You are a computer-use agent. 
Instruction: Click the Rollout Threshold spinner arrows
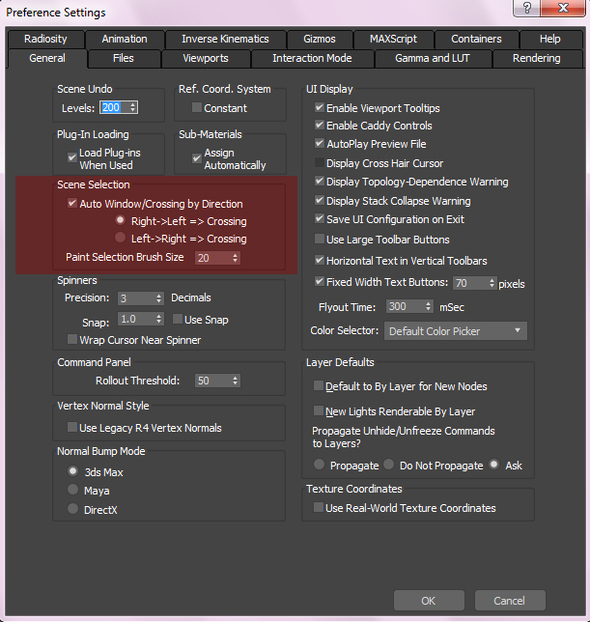click(235, 381)
